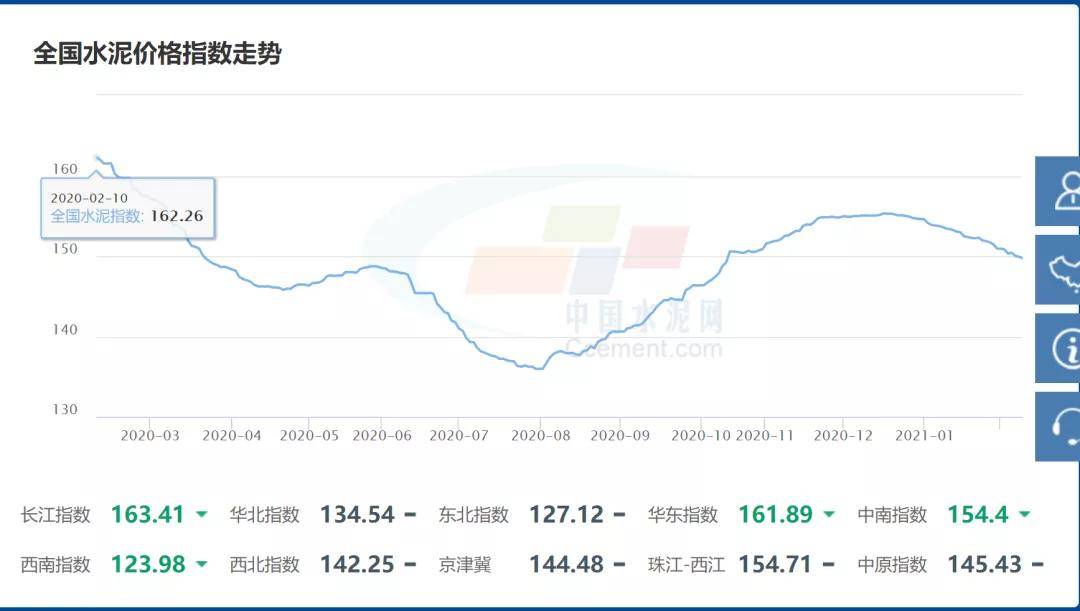Click the green down arrow beside 154.4
The image size is (1080, 611).
pyautogui.click(x=1025, y=515)
